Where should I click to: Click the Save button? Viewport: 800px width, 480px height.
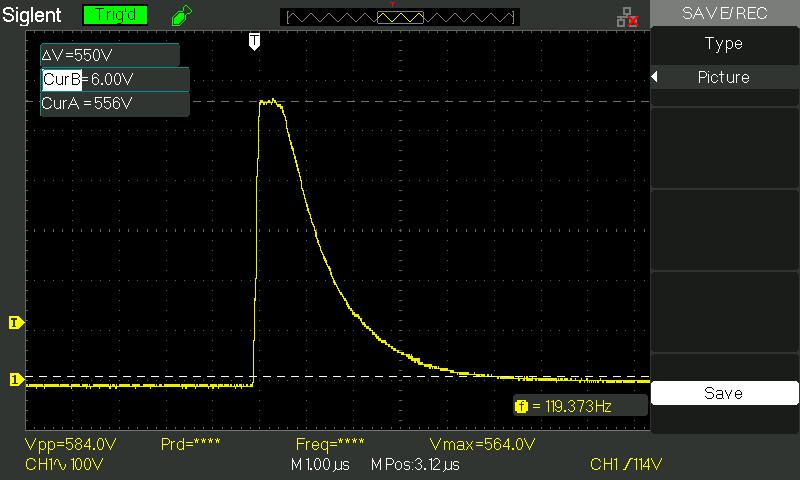tap(724, 393)
